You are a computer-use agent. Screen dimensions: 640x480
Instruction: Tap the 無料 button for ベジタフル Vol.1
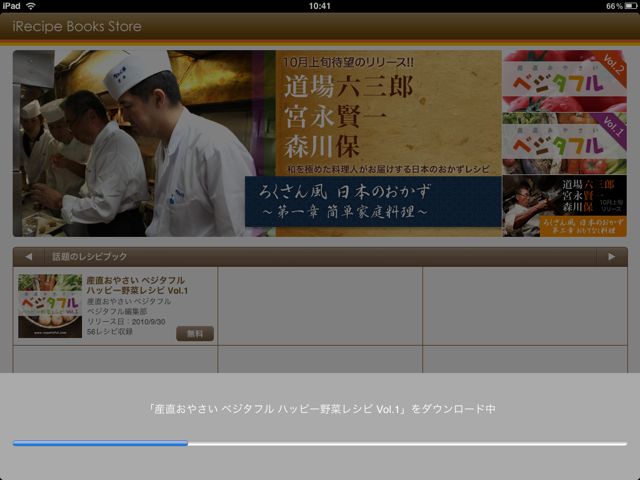click(x=195, y=333)
